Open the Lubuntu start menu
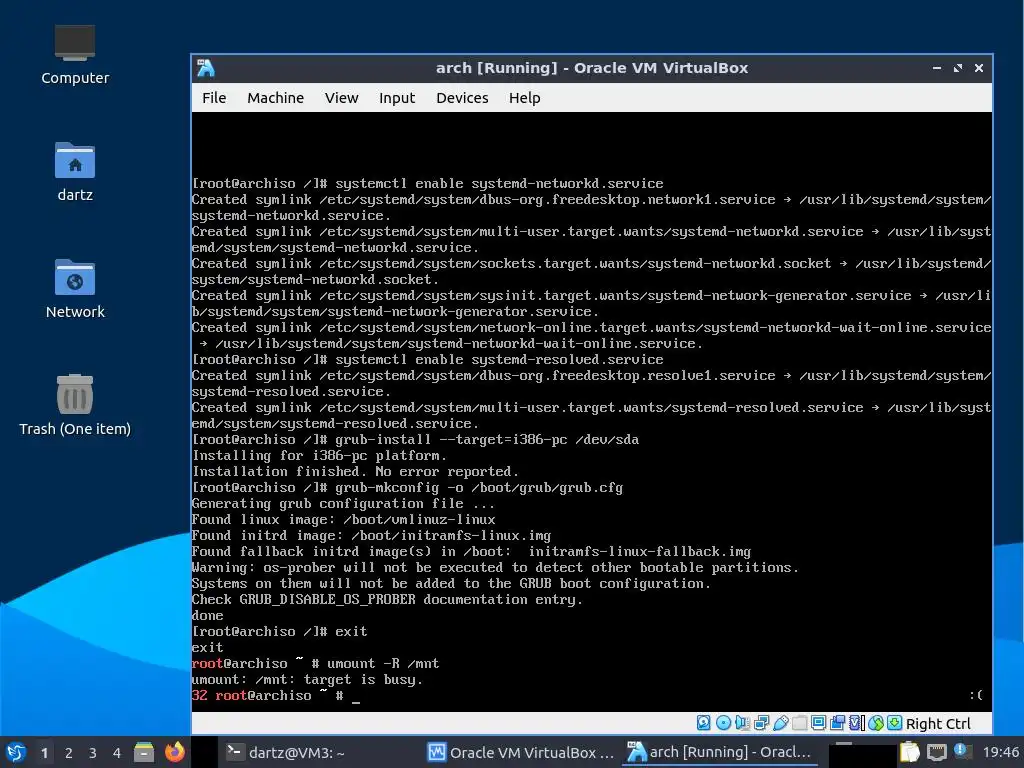 click(x=16, y=752)
